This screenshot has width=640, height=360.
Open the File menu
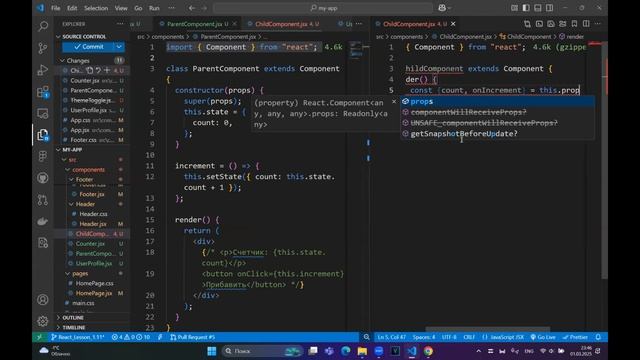pyautogui.click(x=56, y=8)
